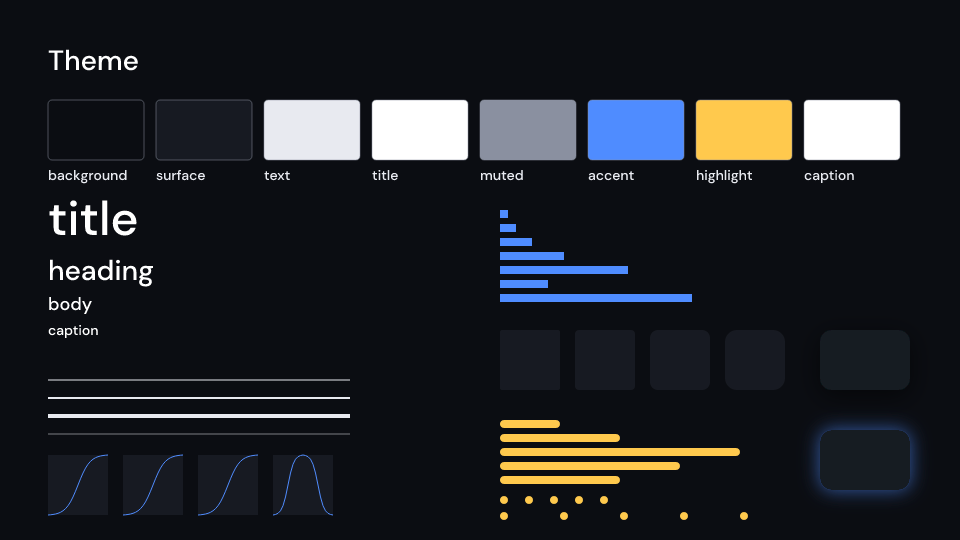Choose the yellow highlight swatch

point(744,130)
